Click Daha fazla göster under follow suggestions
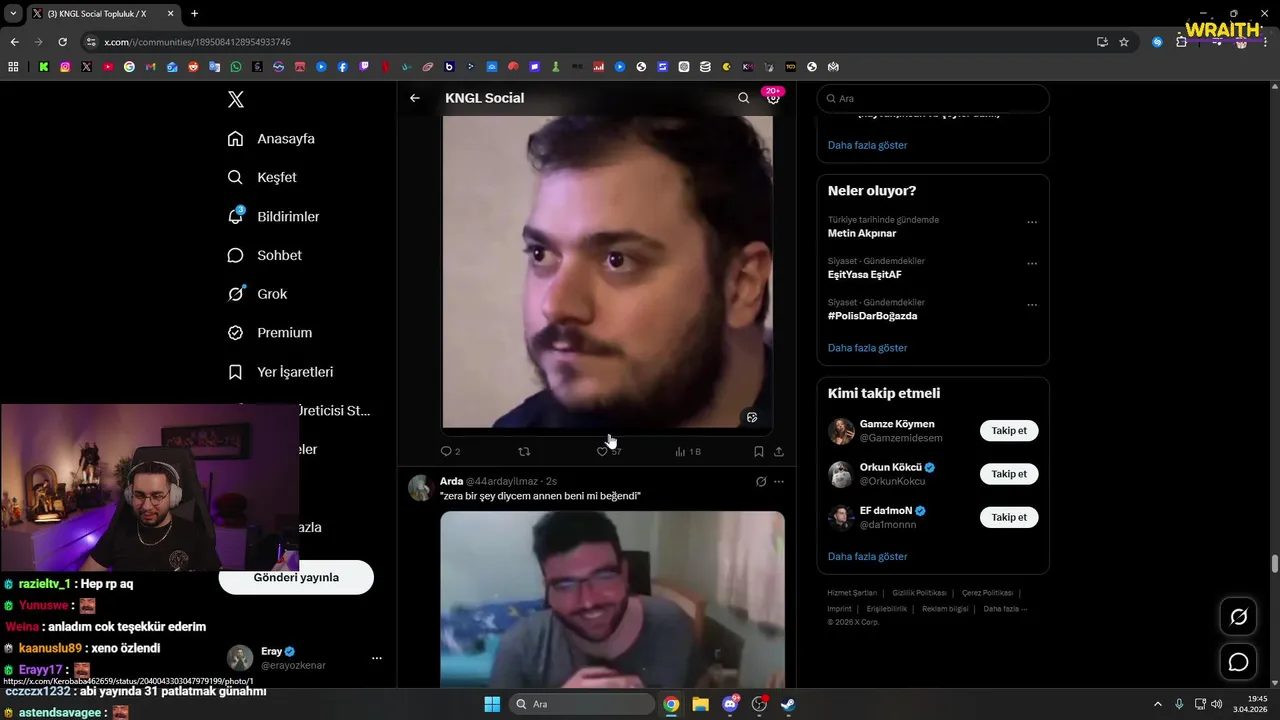Image resolution: width=1280 pixels, height=720 pixels. point(867,556)
